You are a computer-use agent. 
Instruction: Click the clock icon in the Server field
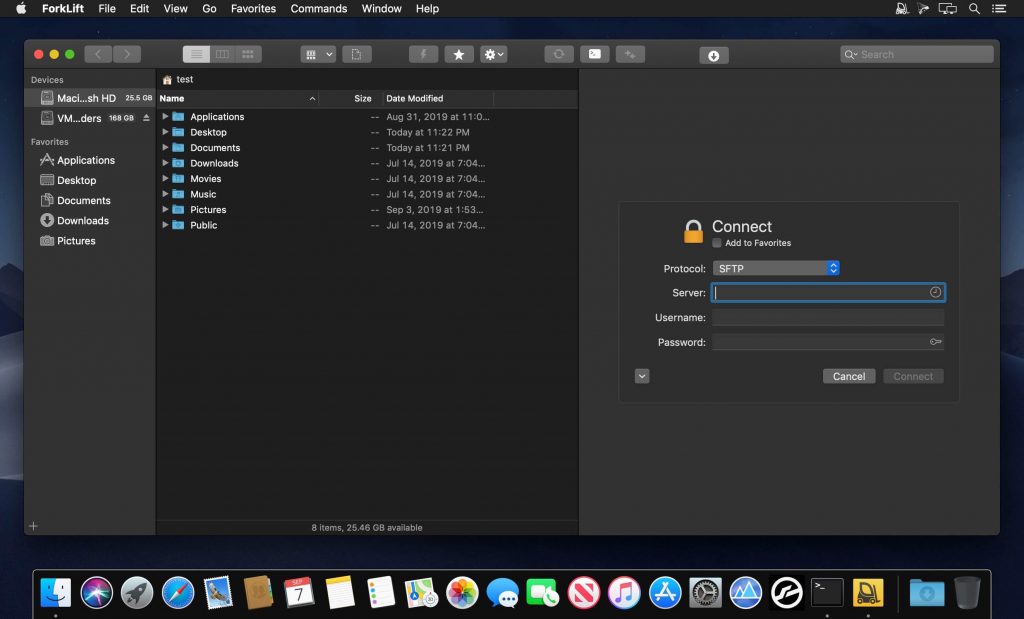935,292
